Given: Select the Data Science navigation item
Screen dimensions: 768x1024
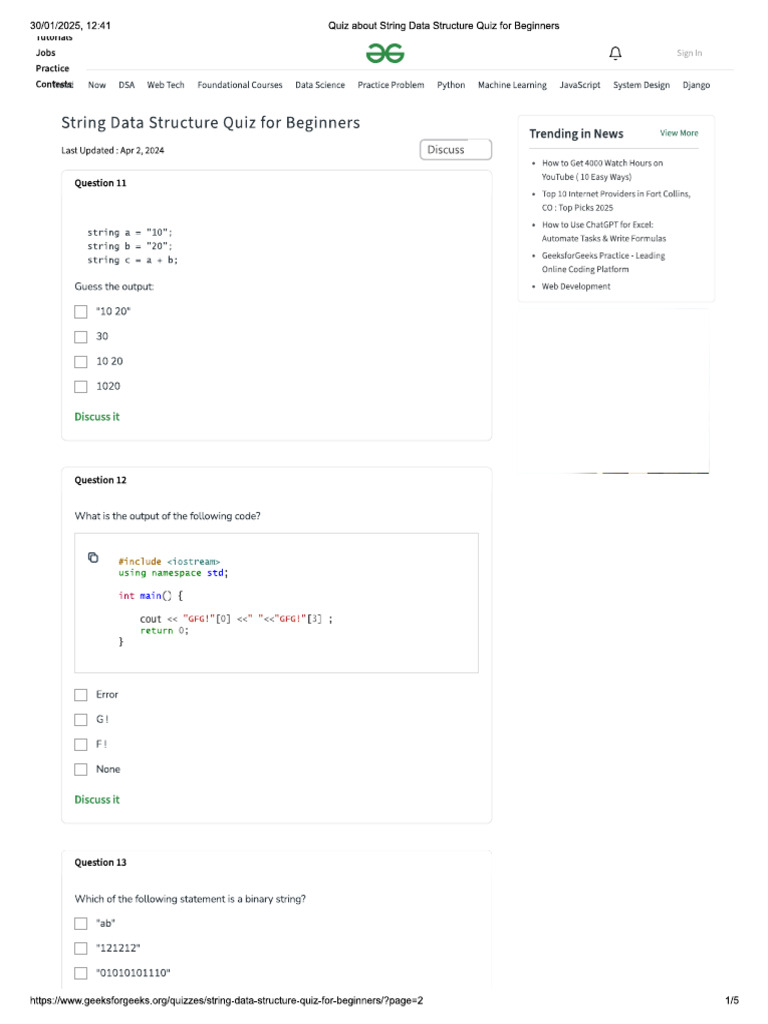Looking at the screenshot, I should pos(320,85).
